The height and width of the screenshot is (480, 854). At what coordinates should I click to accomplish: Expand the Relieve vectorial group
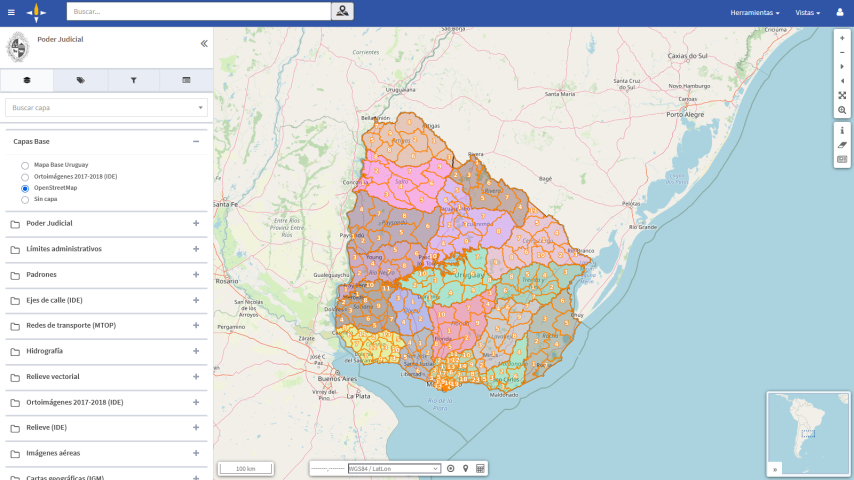[196, 376]
